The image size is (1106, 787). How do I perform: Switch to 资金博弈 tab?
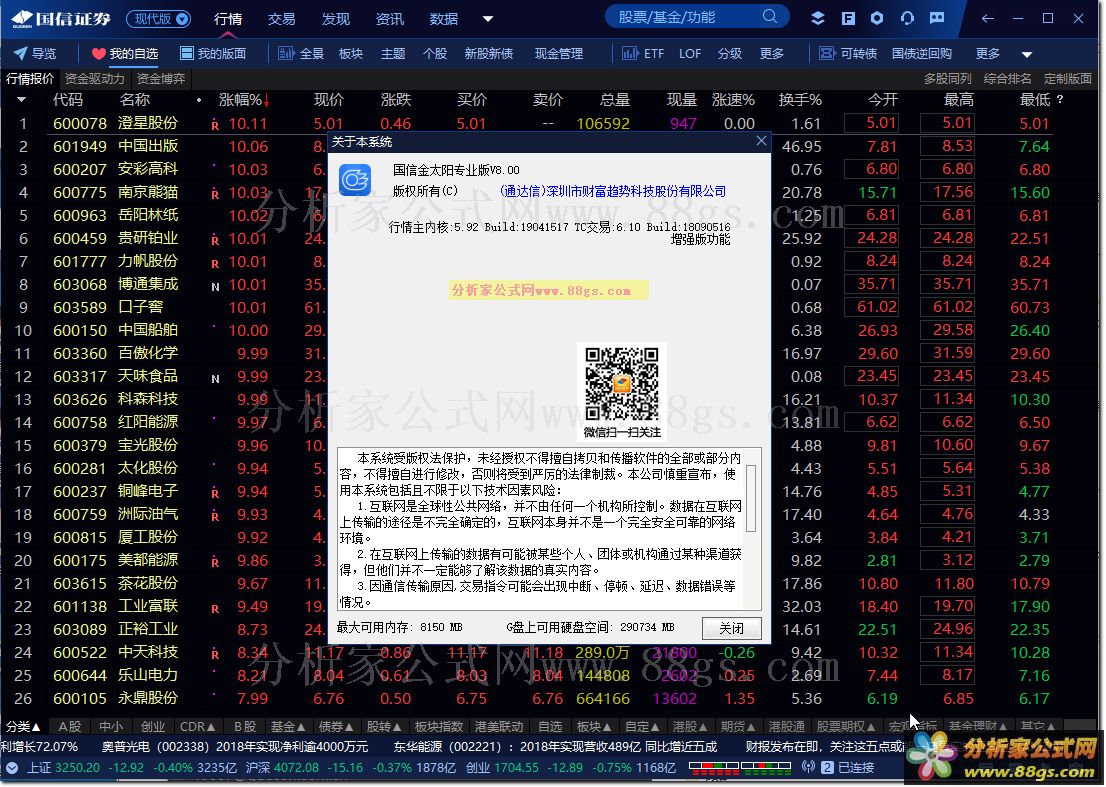coord(161,79)
